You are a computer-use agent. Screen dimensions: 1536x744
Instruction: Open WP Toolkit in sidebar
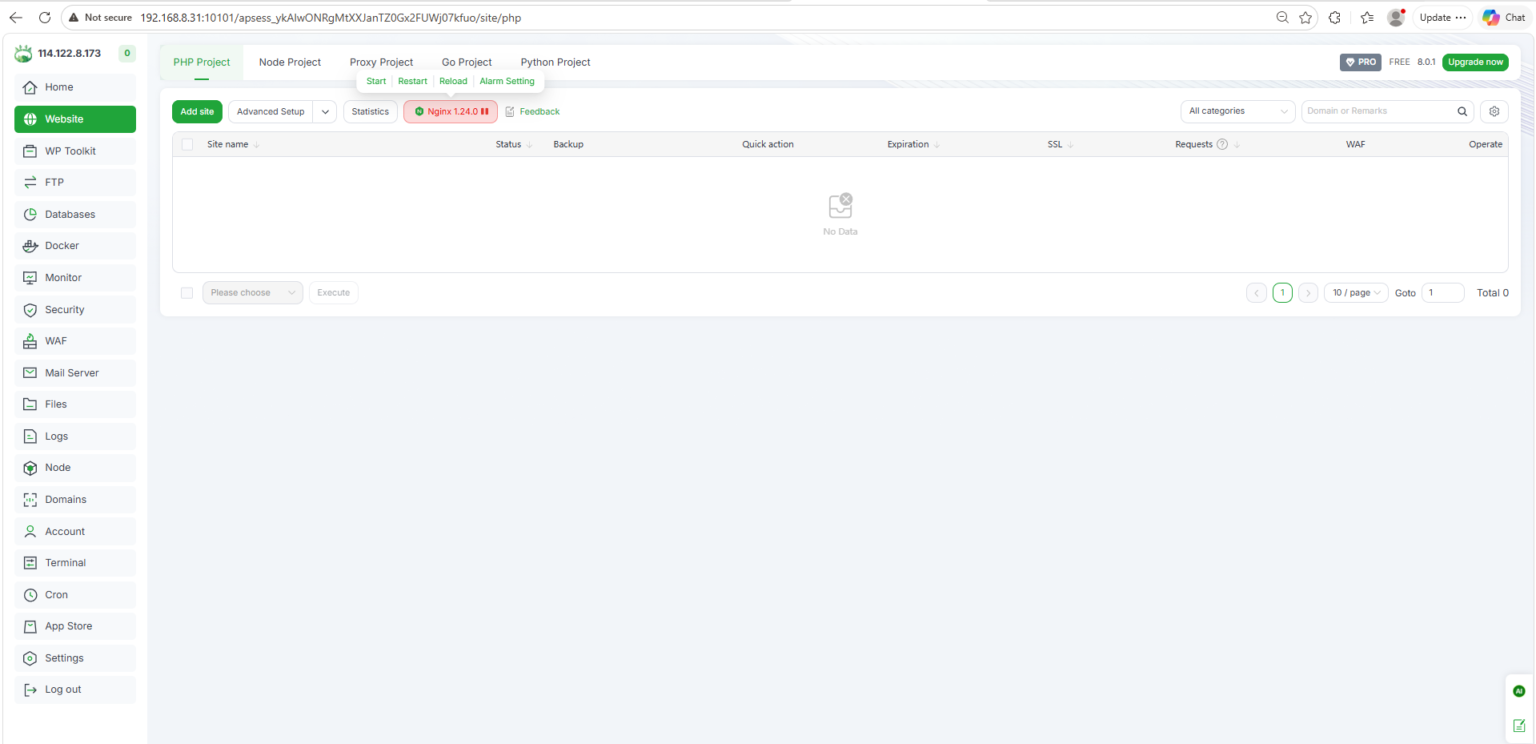point(75,151)
